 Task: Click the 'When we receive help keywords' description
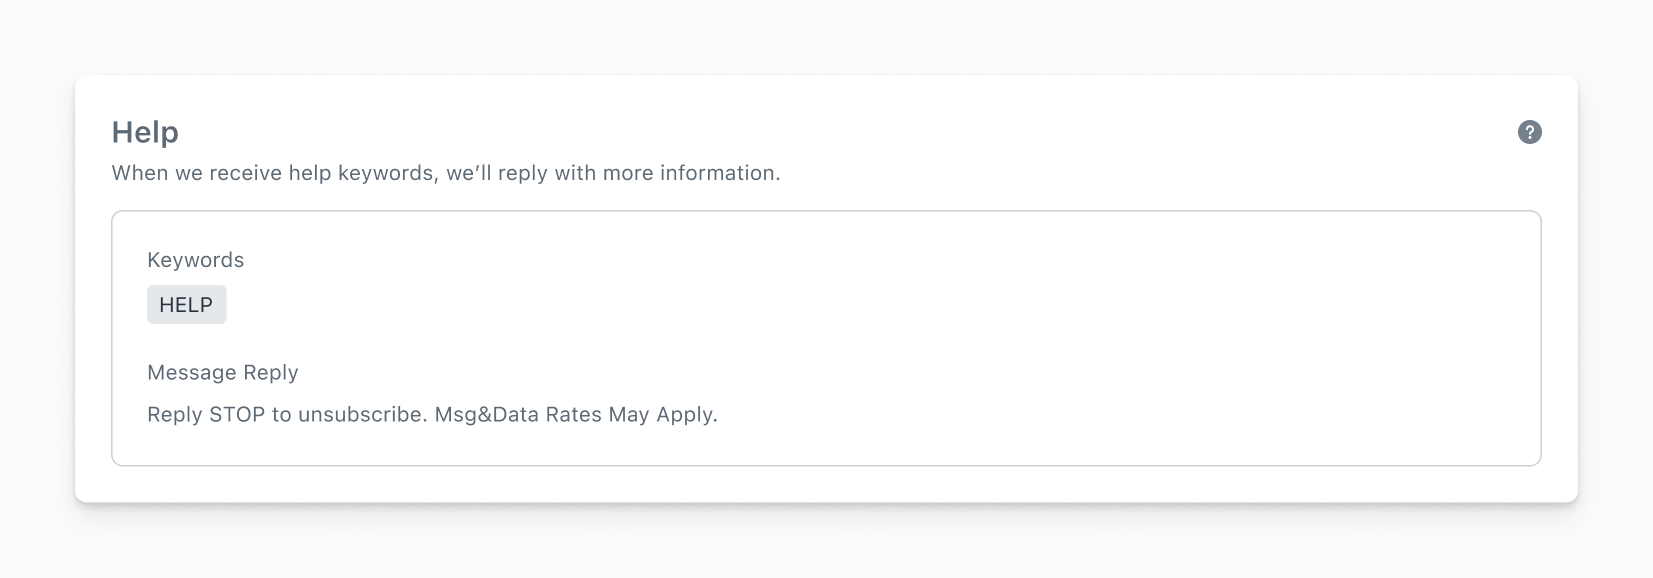(446, 173)
